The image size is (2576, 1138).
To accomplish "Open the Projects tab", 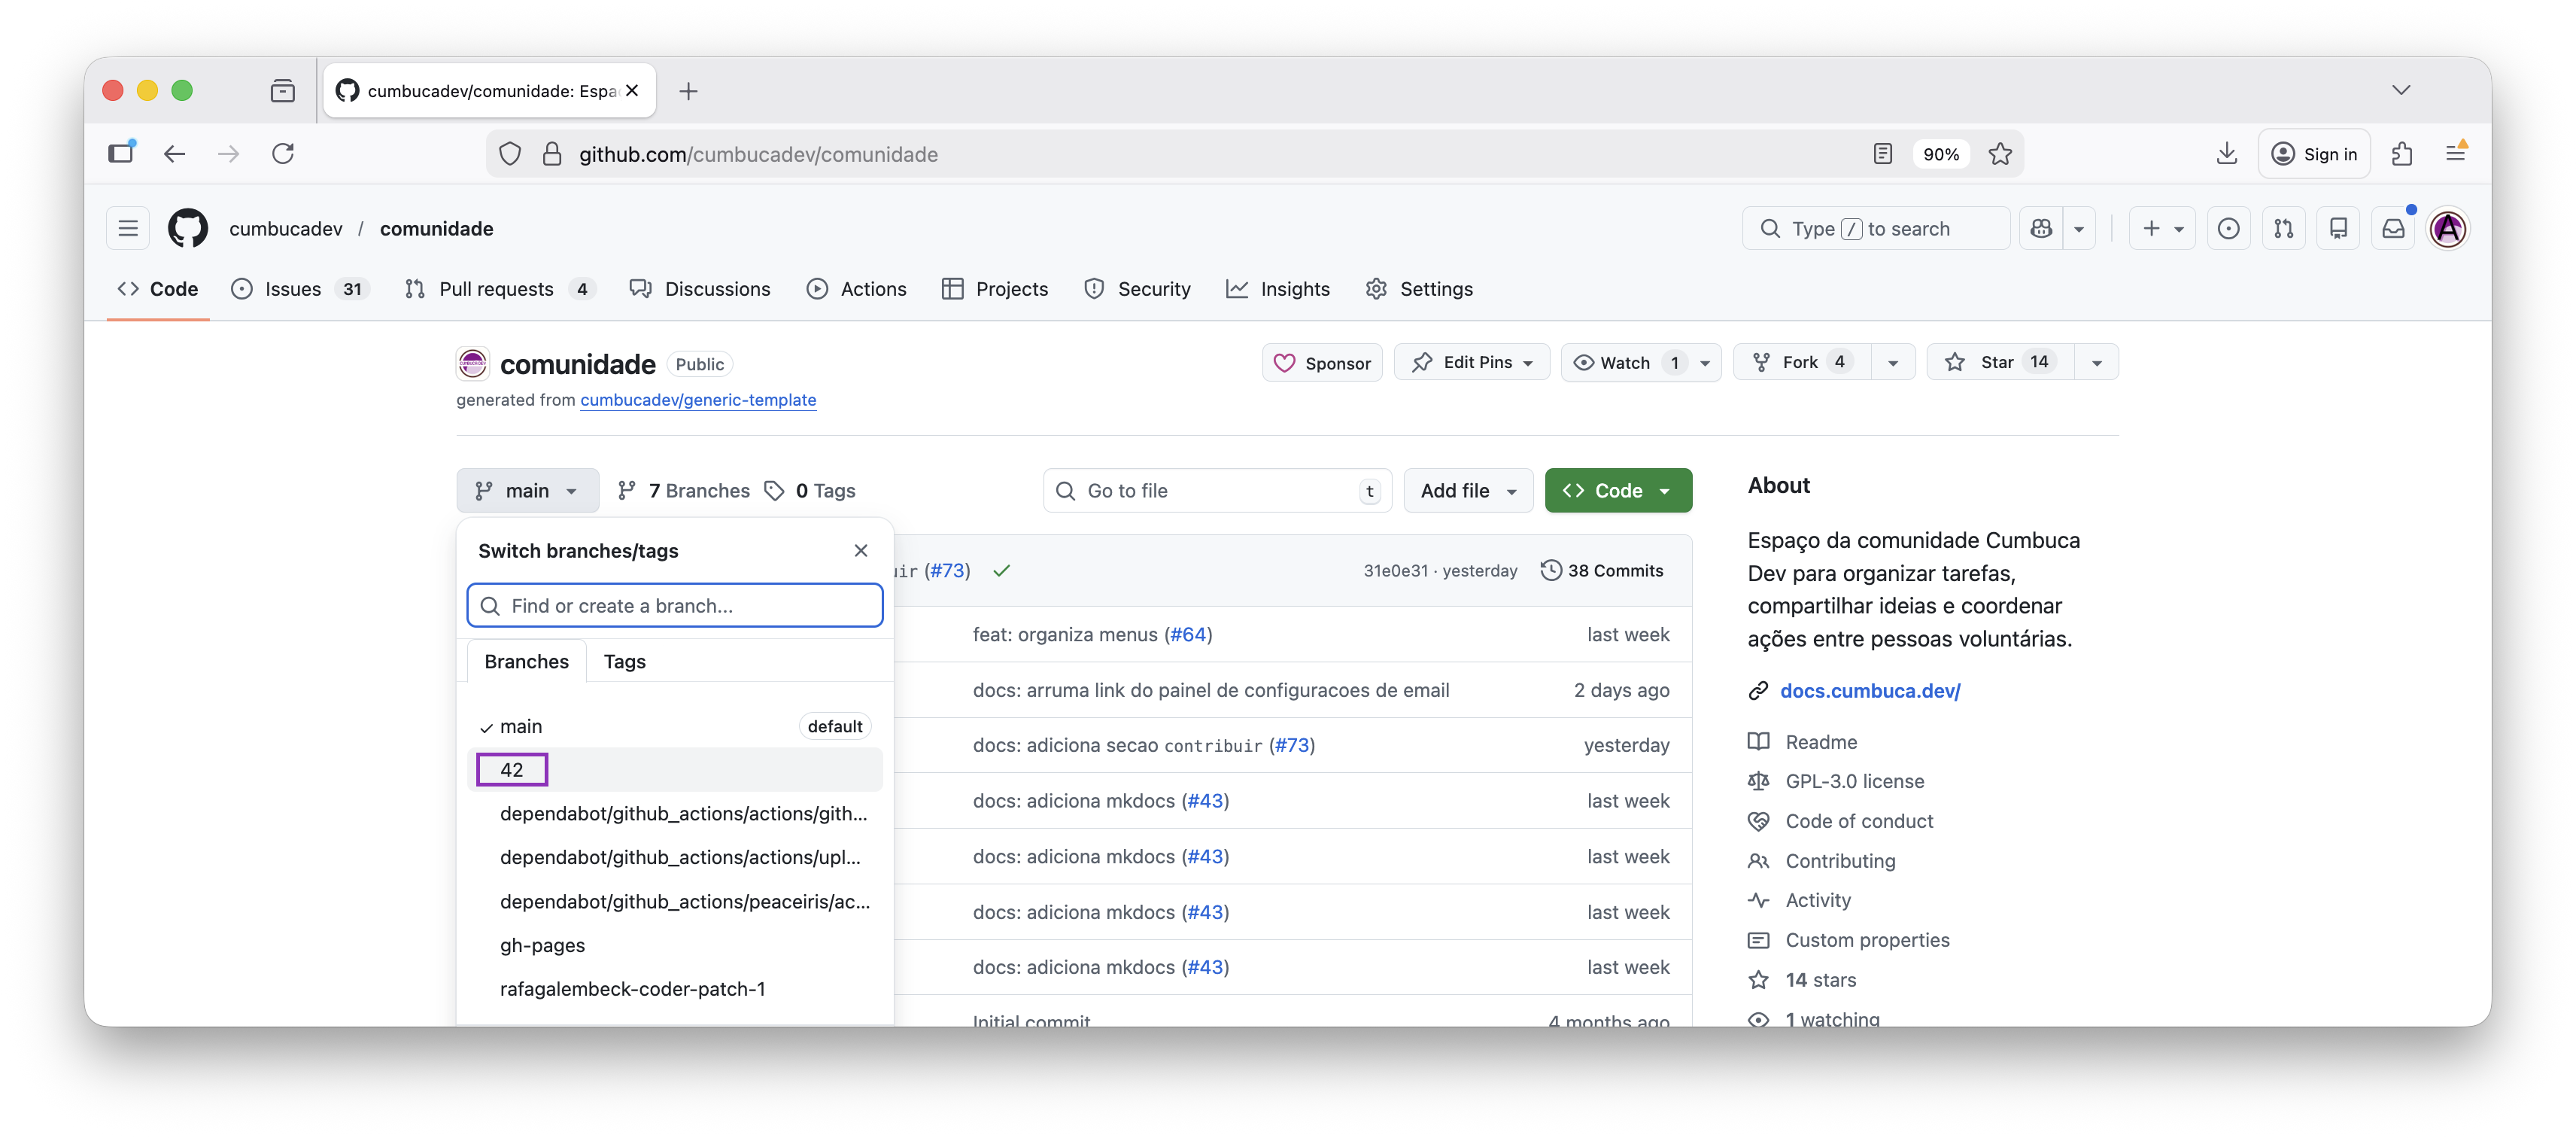I will point(995,289).
